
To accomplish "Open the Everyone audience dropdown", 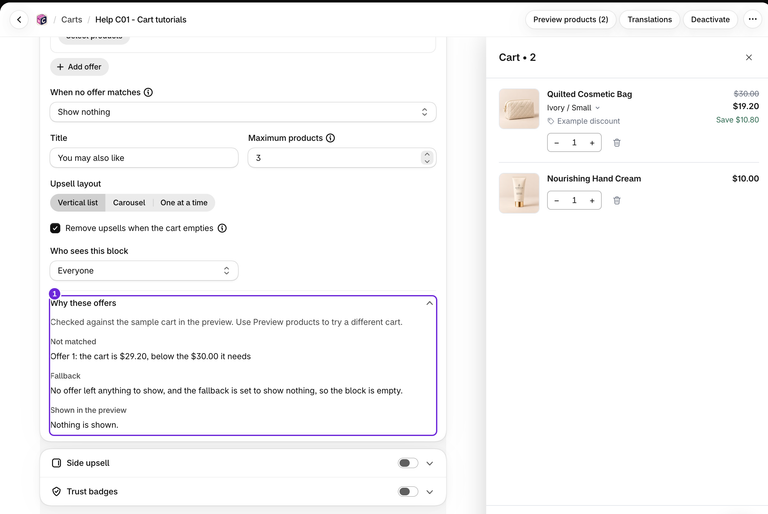I will [x=144, y=271].
